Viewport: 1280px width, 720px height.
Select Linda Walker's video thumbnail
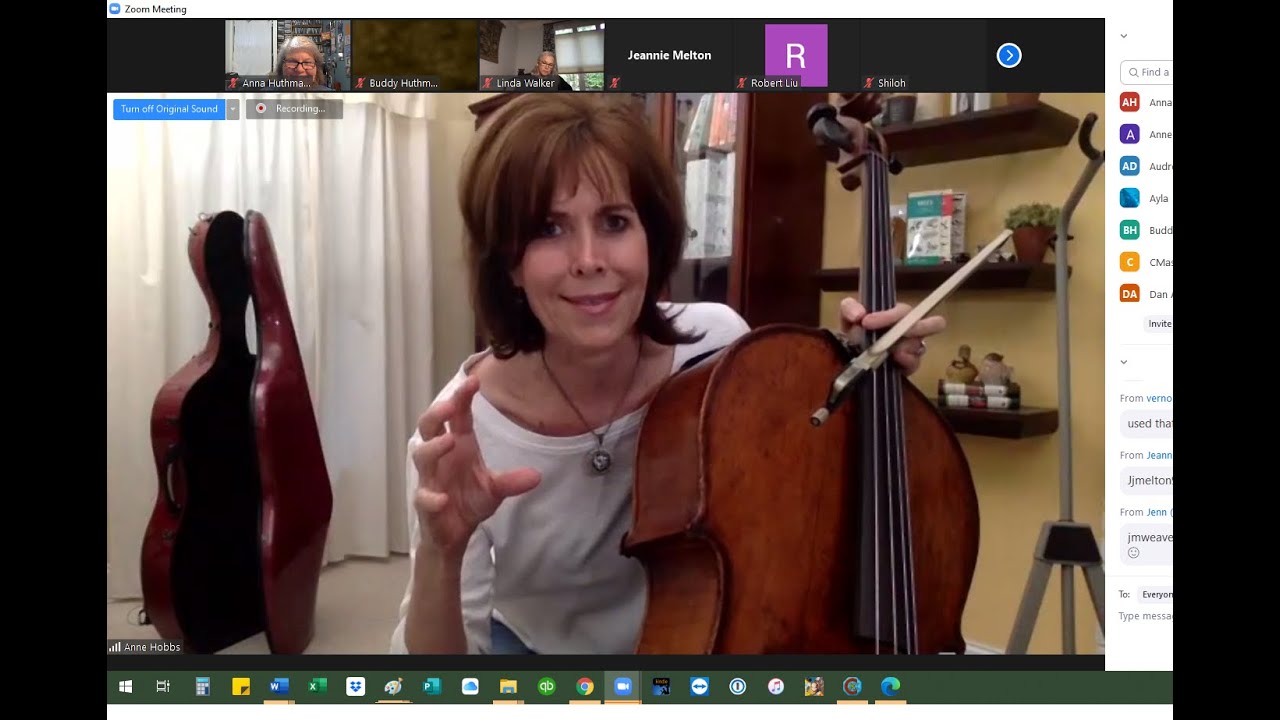coord(541,55)
